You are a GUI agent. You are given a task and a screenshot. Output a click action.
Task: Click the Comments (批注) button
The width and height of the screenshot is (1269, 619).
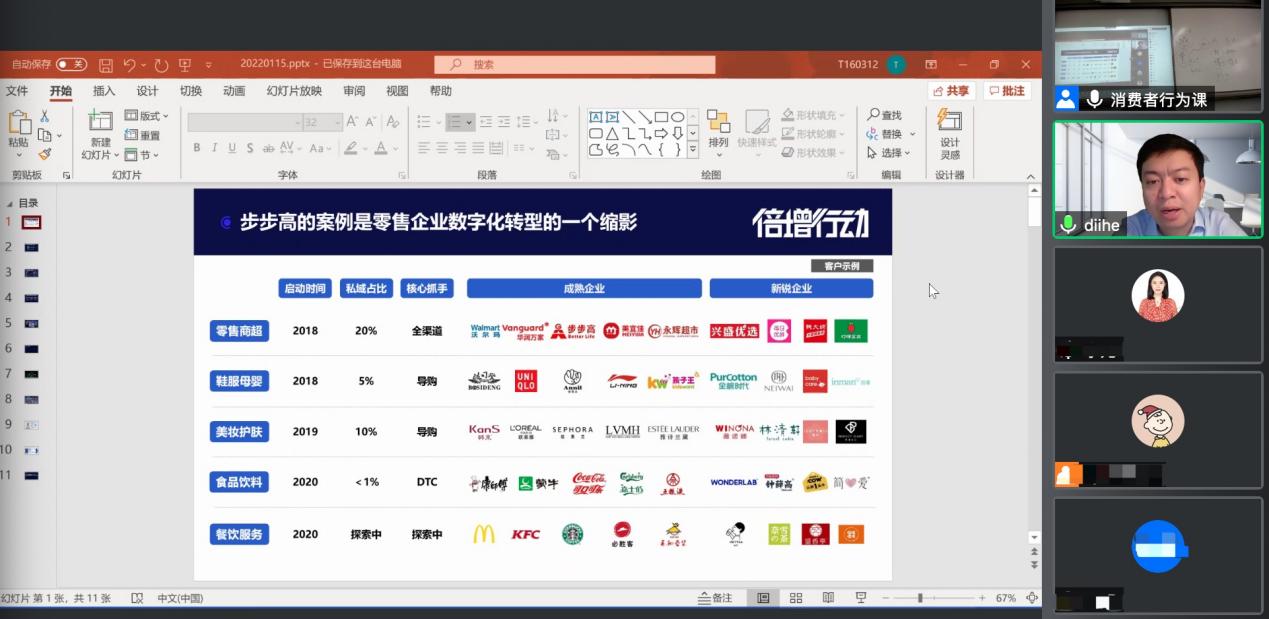tap(1007, 91)
